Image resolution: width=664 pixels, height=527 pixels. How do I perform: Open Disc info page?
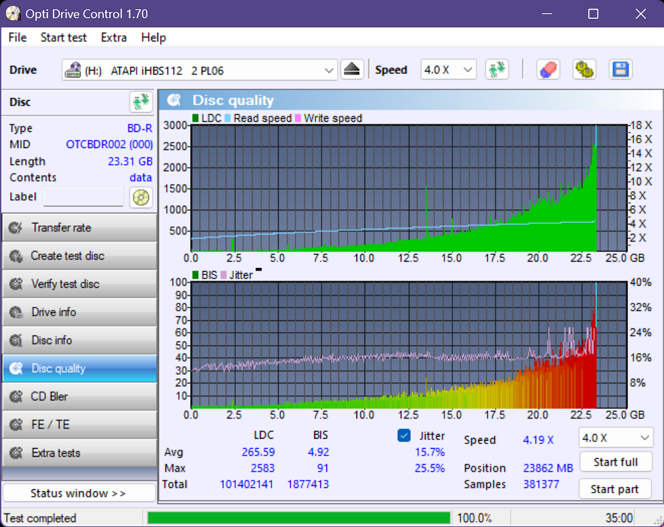80,340
